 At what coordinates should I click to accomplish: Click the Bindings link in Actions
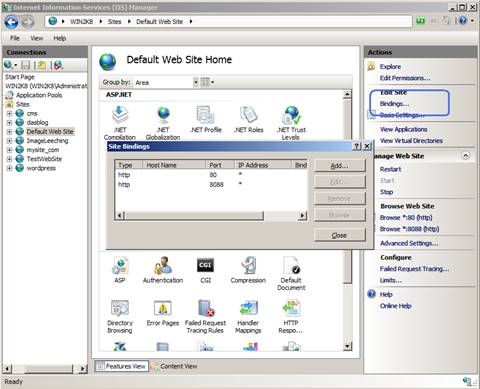pyautogui.click(x=394, y=104)
